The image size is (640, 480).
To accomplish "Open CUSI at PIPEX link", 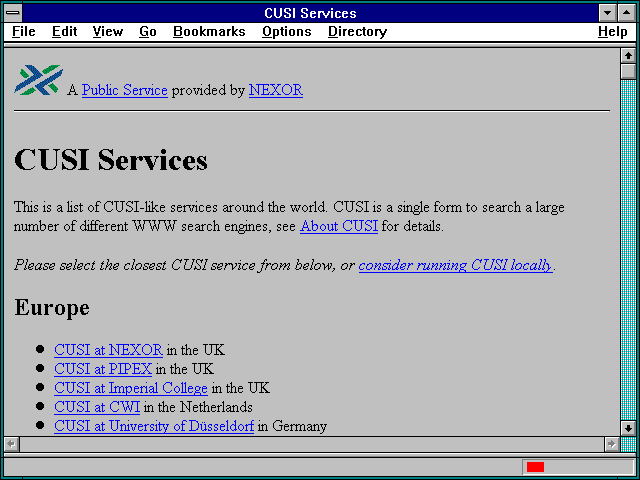I will [103, 369].
